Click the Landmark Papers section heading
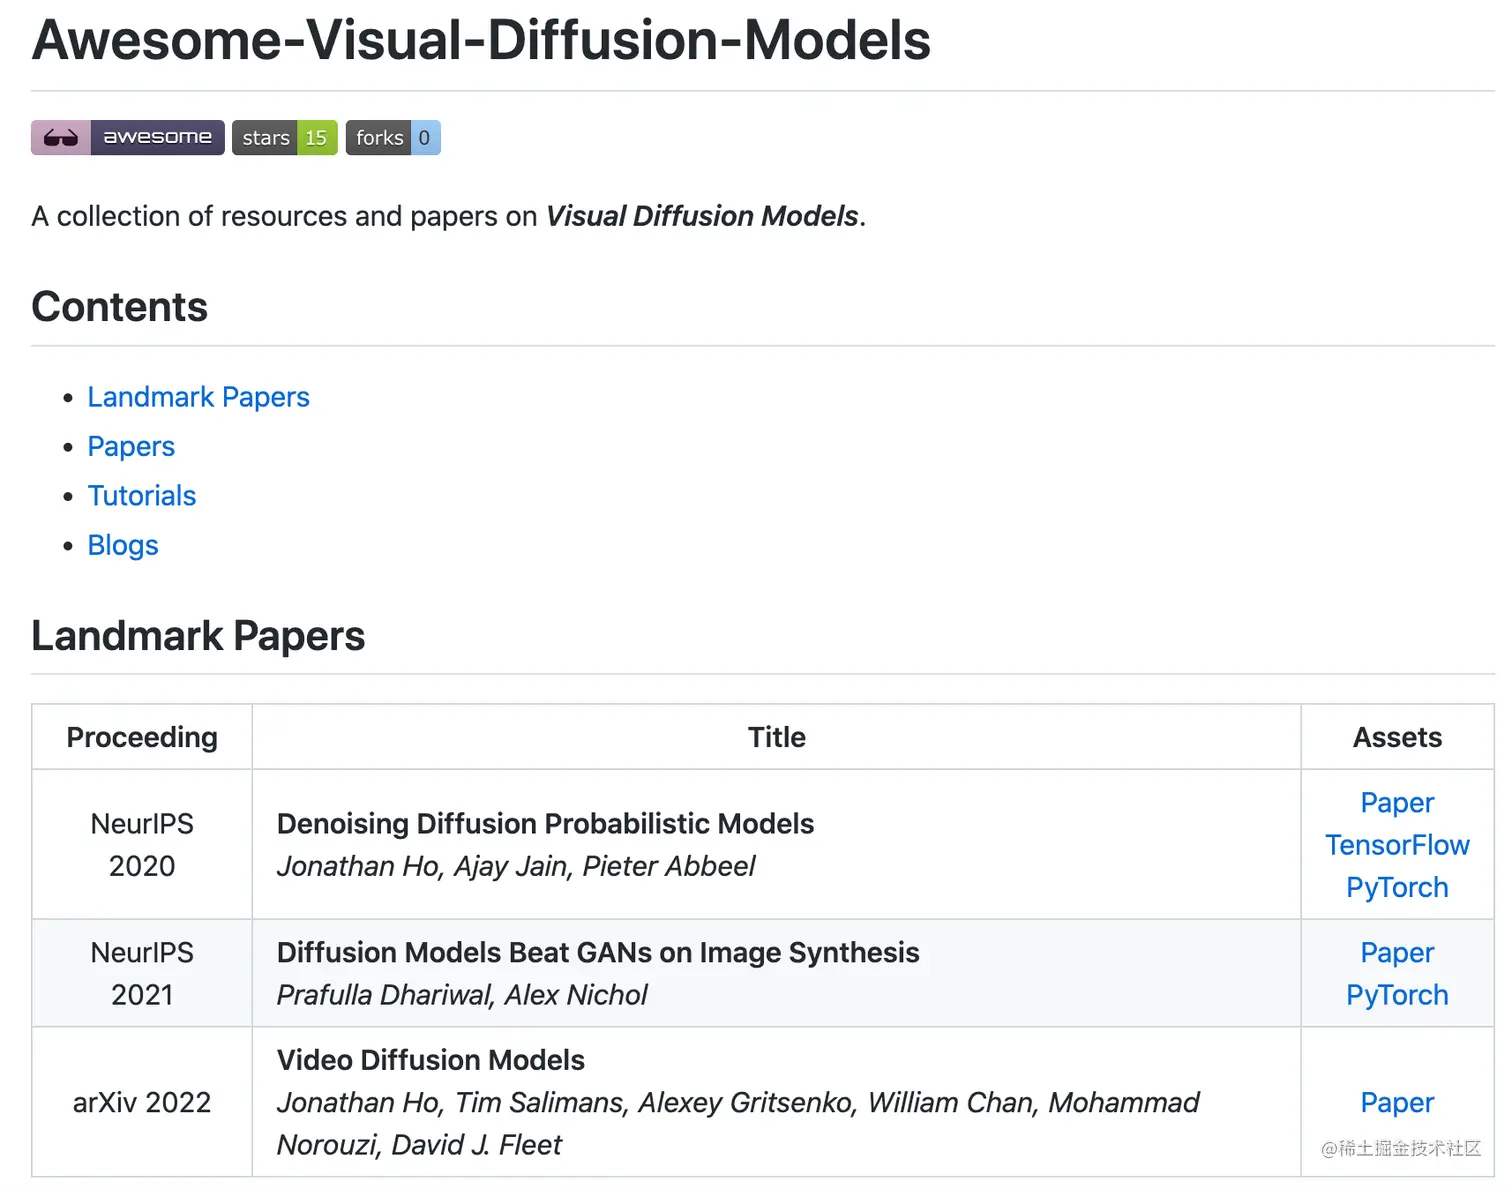Image resolution: width=1512 pixels, height=1189 pixels. coord(198,636)
